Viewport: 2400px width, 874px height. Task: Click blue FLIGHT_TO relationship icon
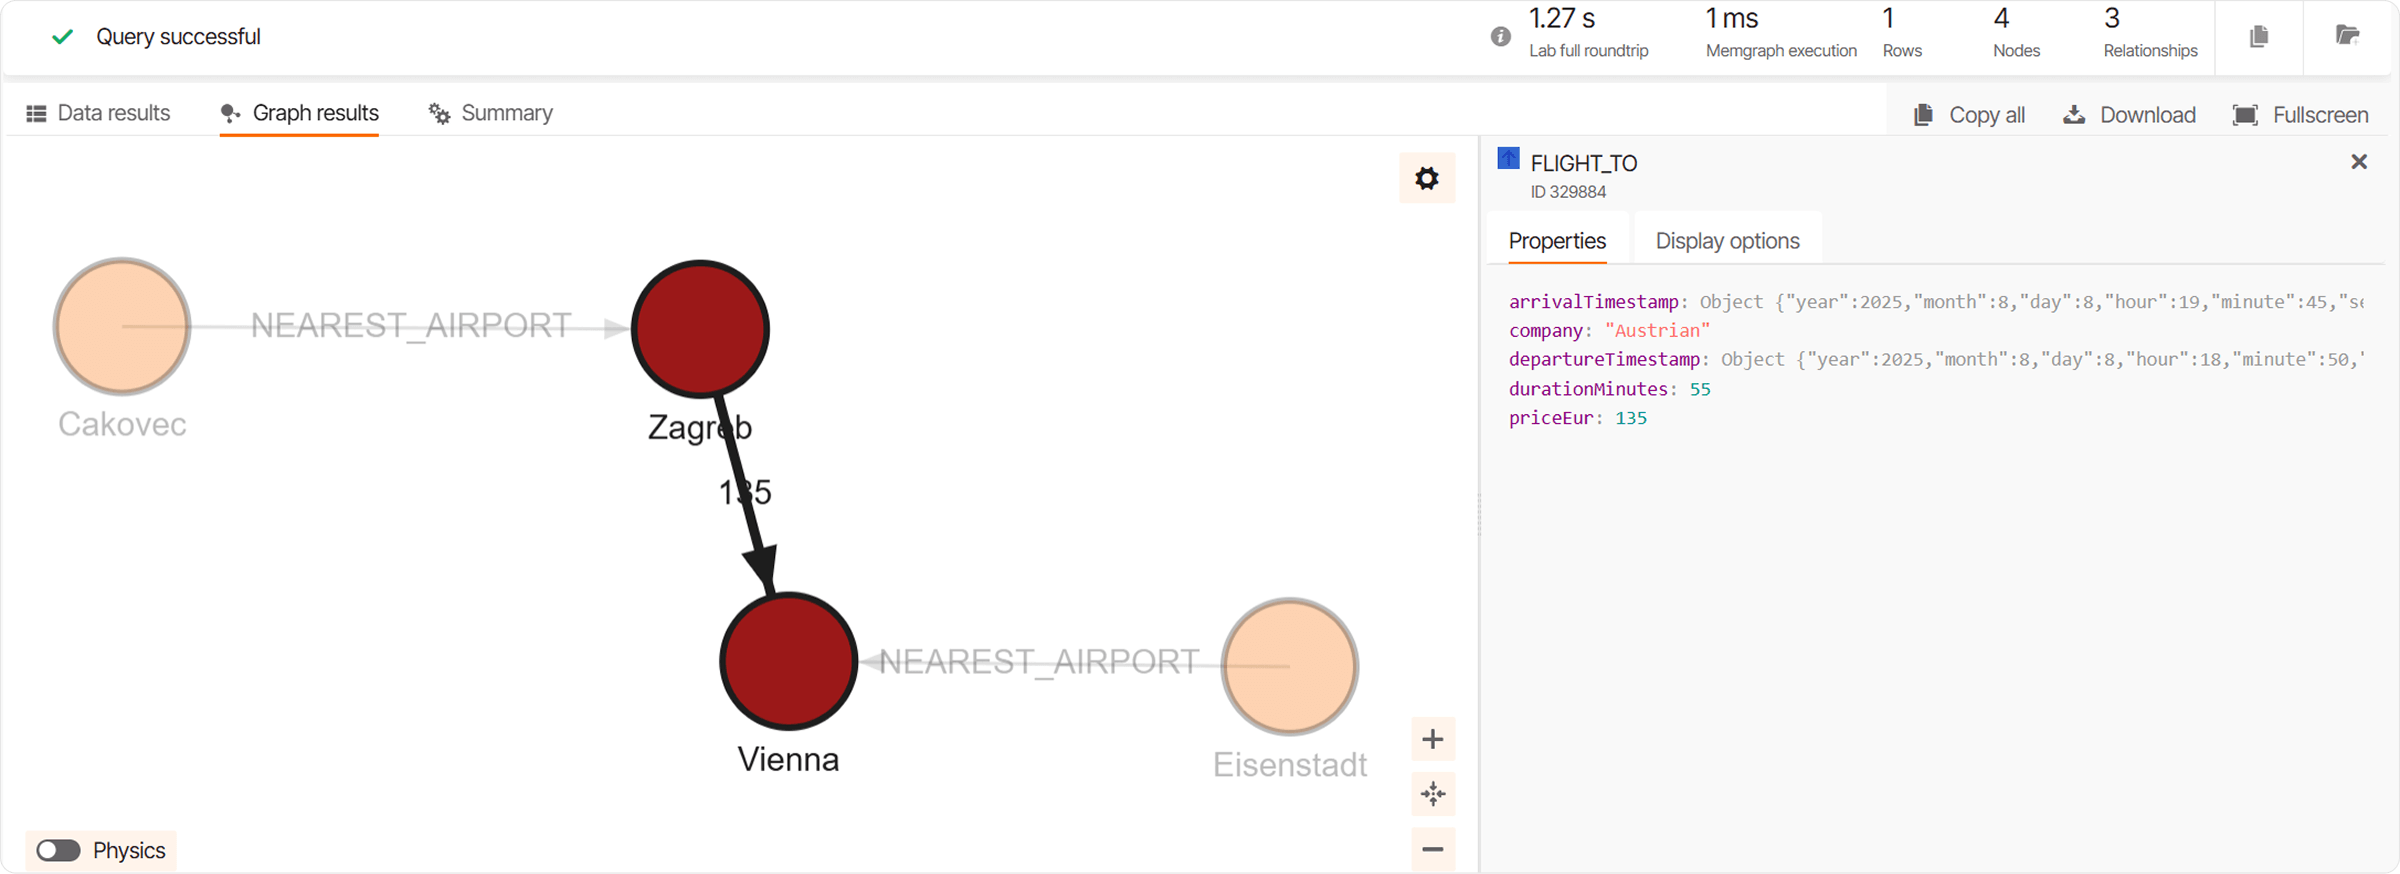[1508, 159]
